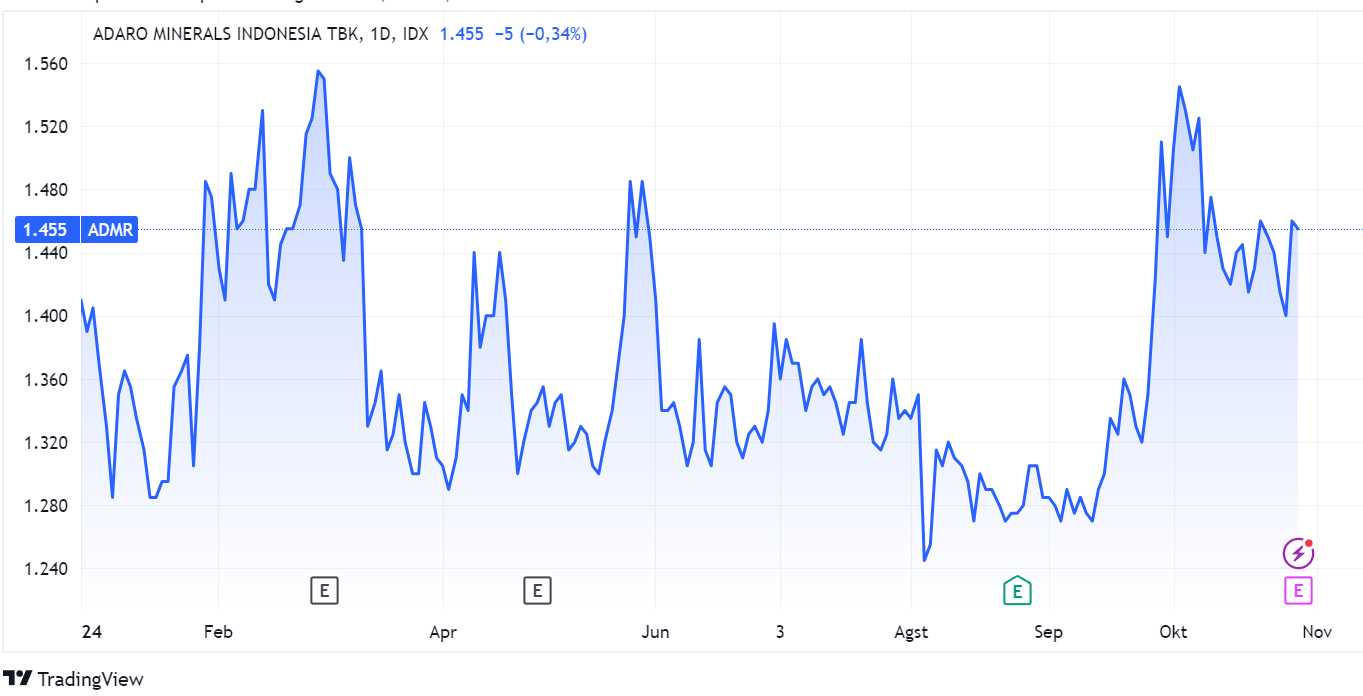
Task: Click the Jun label on time axis
Action: point(655,632)
